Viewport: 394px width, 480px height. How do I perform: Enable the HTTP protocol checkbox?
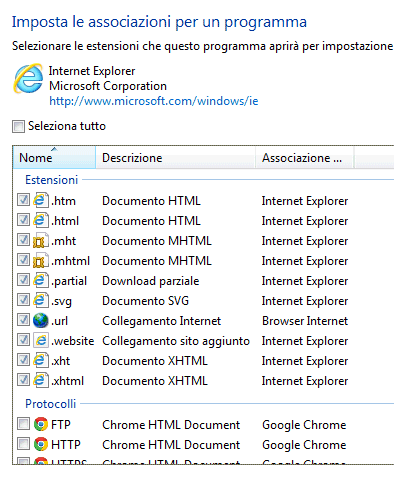(x=23, y=444)
